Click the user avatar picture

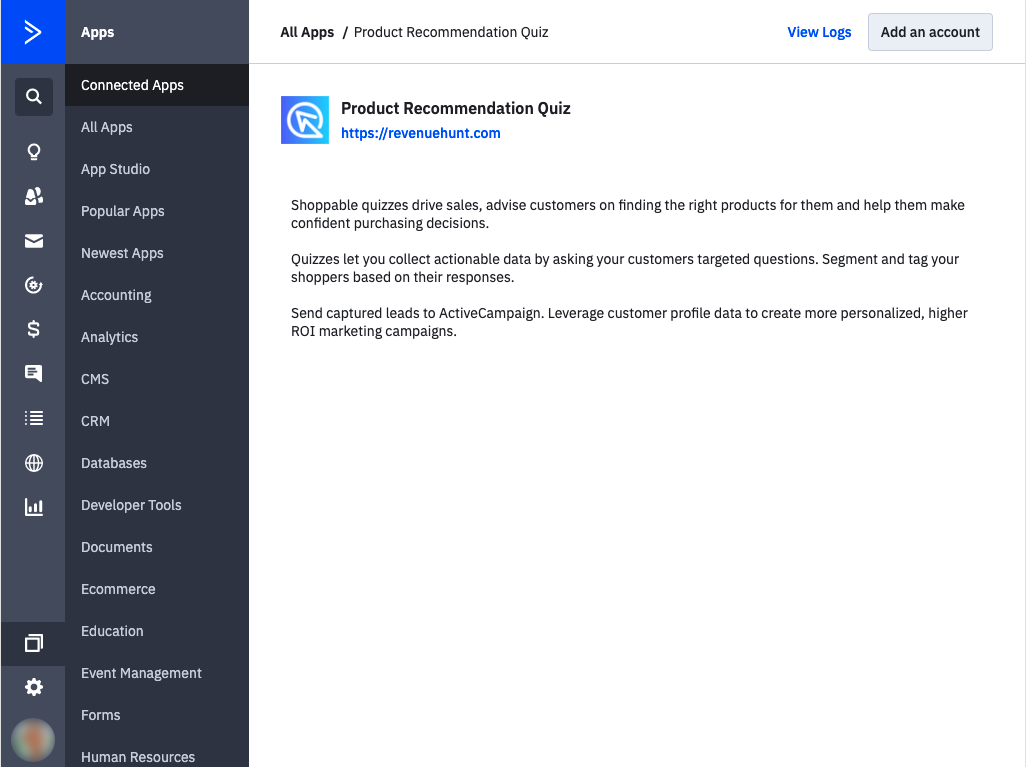[33, 740]
